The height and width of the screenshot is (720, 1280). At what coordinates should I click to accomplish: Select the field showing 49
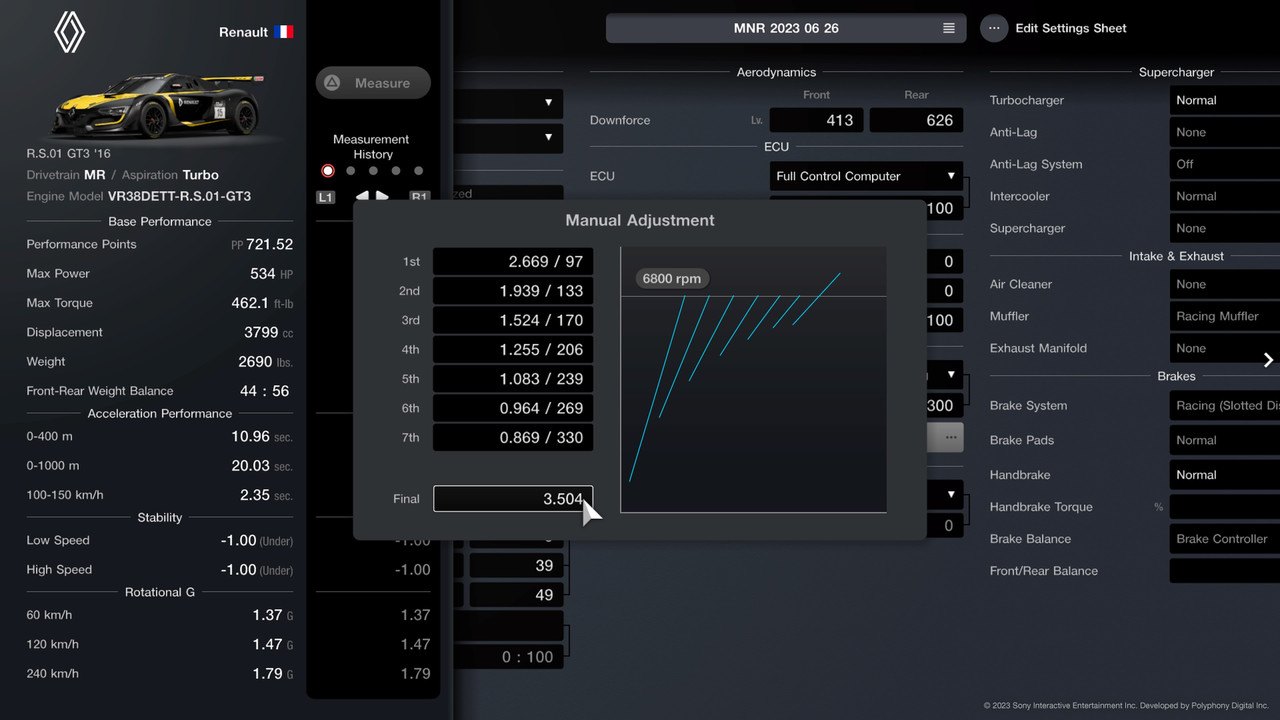click(516, 595)
